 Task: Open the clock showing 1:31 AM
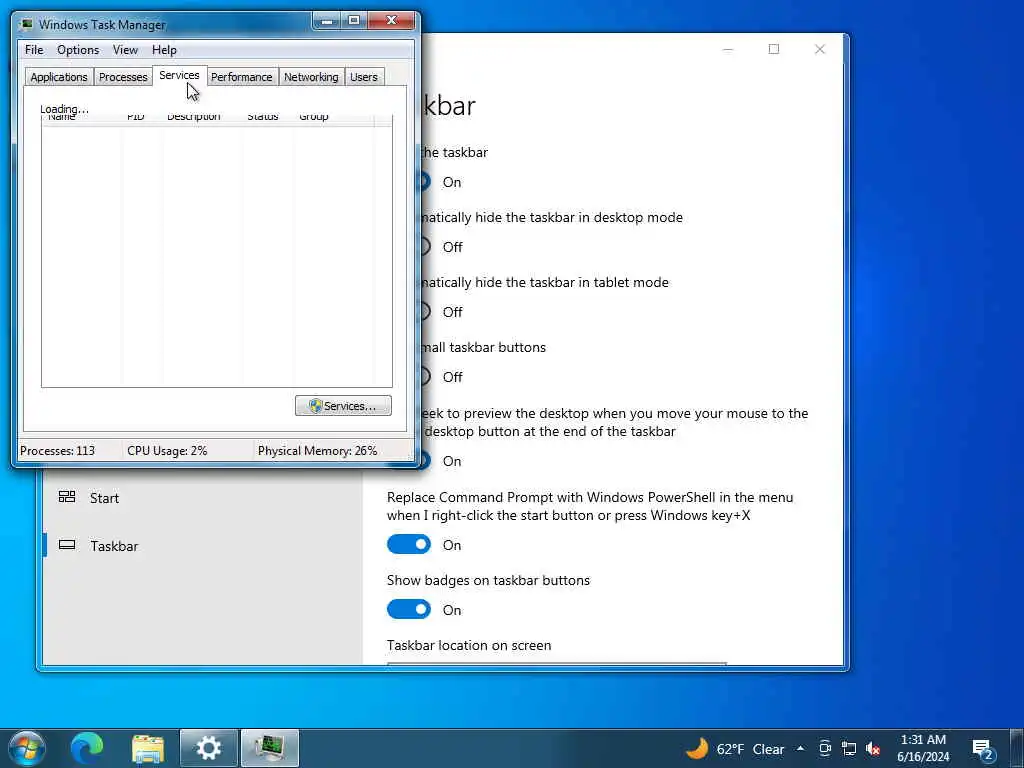[923, 748]
